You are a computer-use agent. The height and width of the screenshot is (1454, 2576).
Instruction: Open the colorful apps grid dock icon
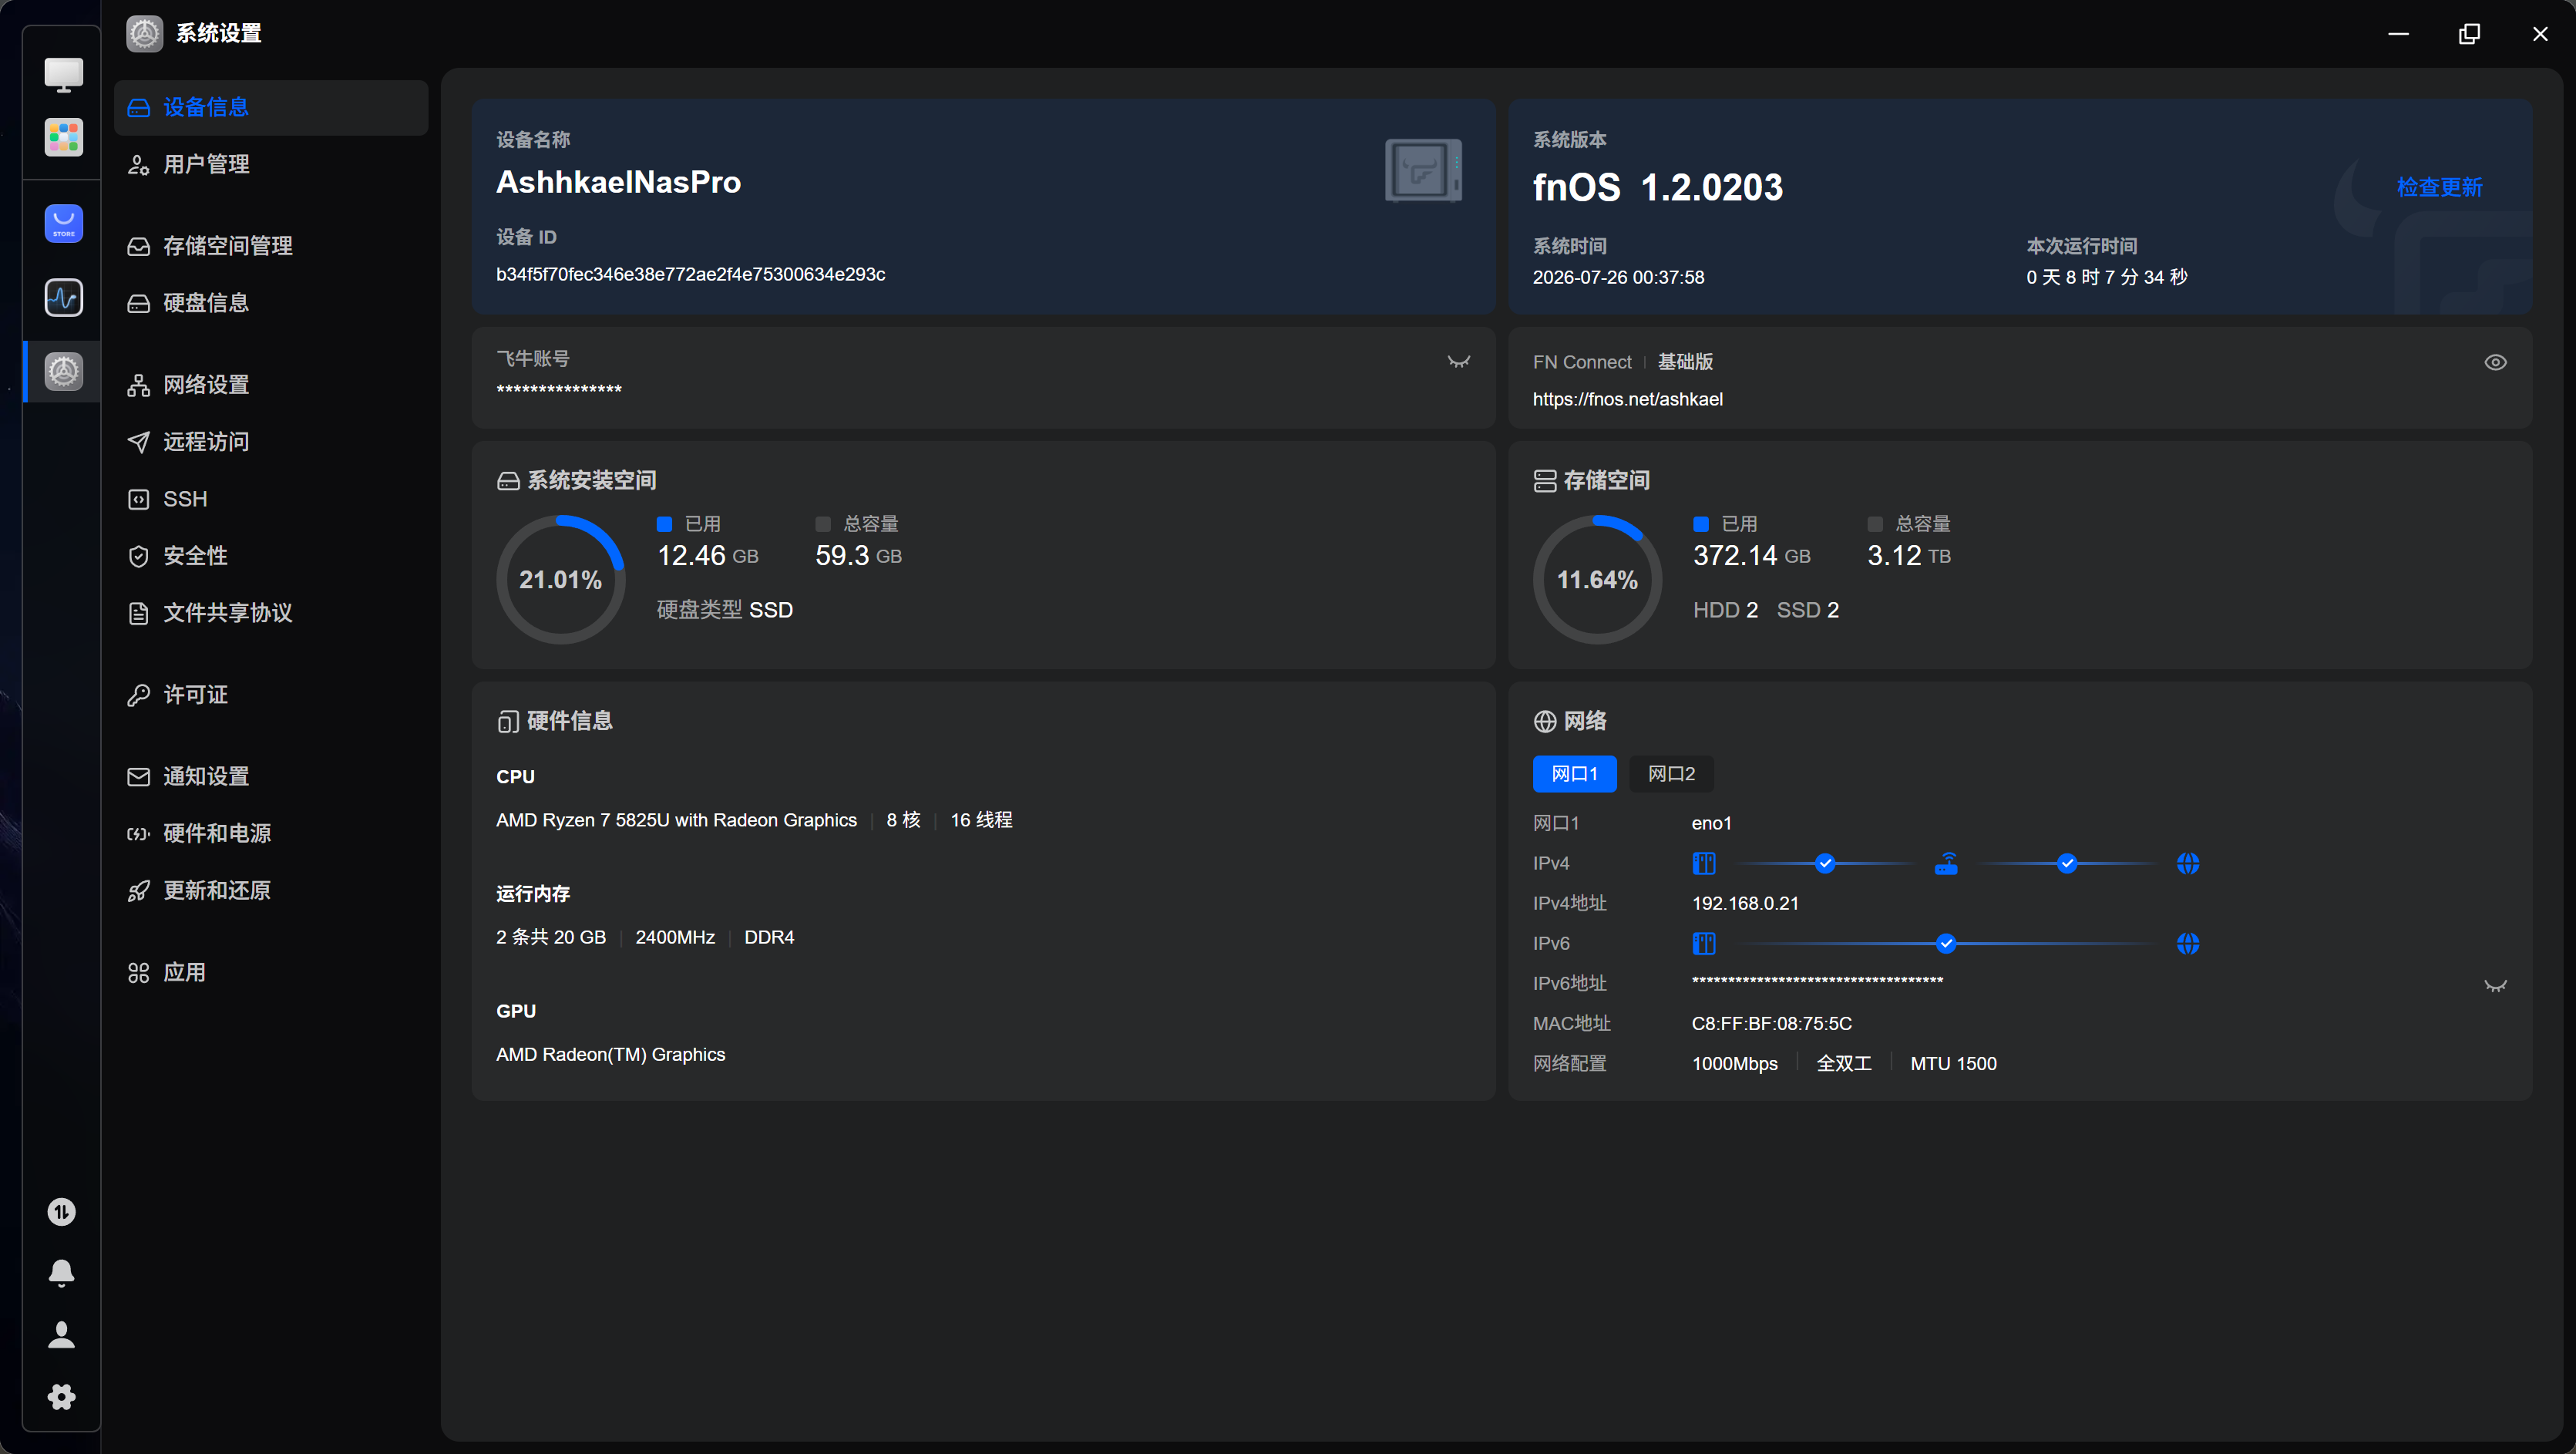click(63, 137)
